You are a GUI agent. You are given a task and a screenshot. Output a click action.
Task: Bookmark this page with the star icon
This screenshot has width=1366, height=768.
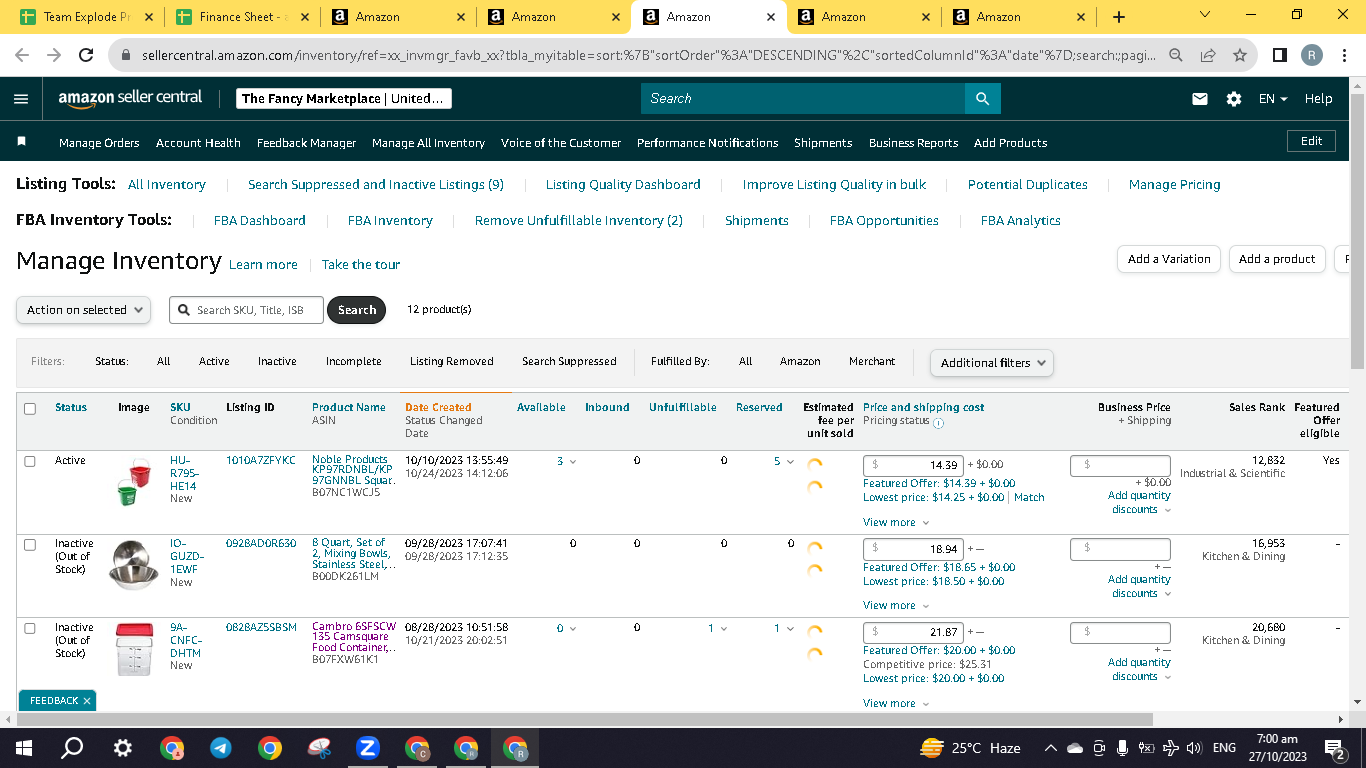[x=1240, y=55]
